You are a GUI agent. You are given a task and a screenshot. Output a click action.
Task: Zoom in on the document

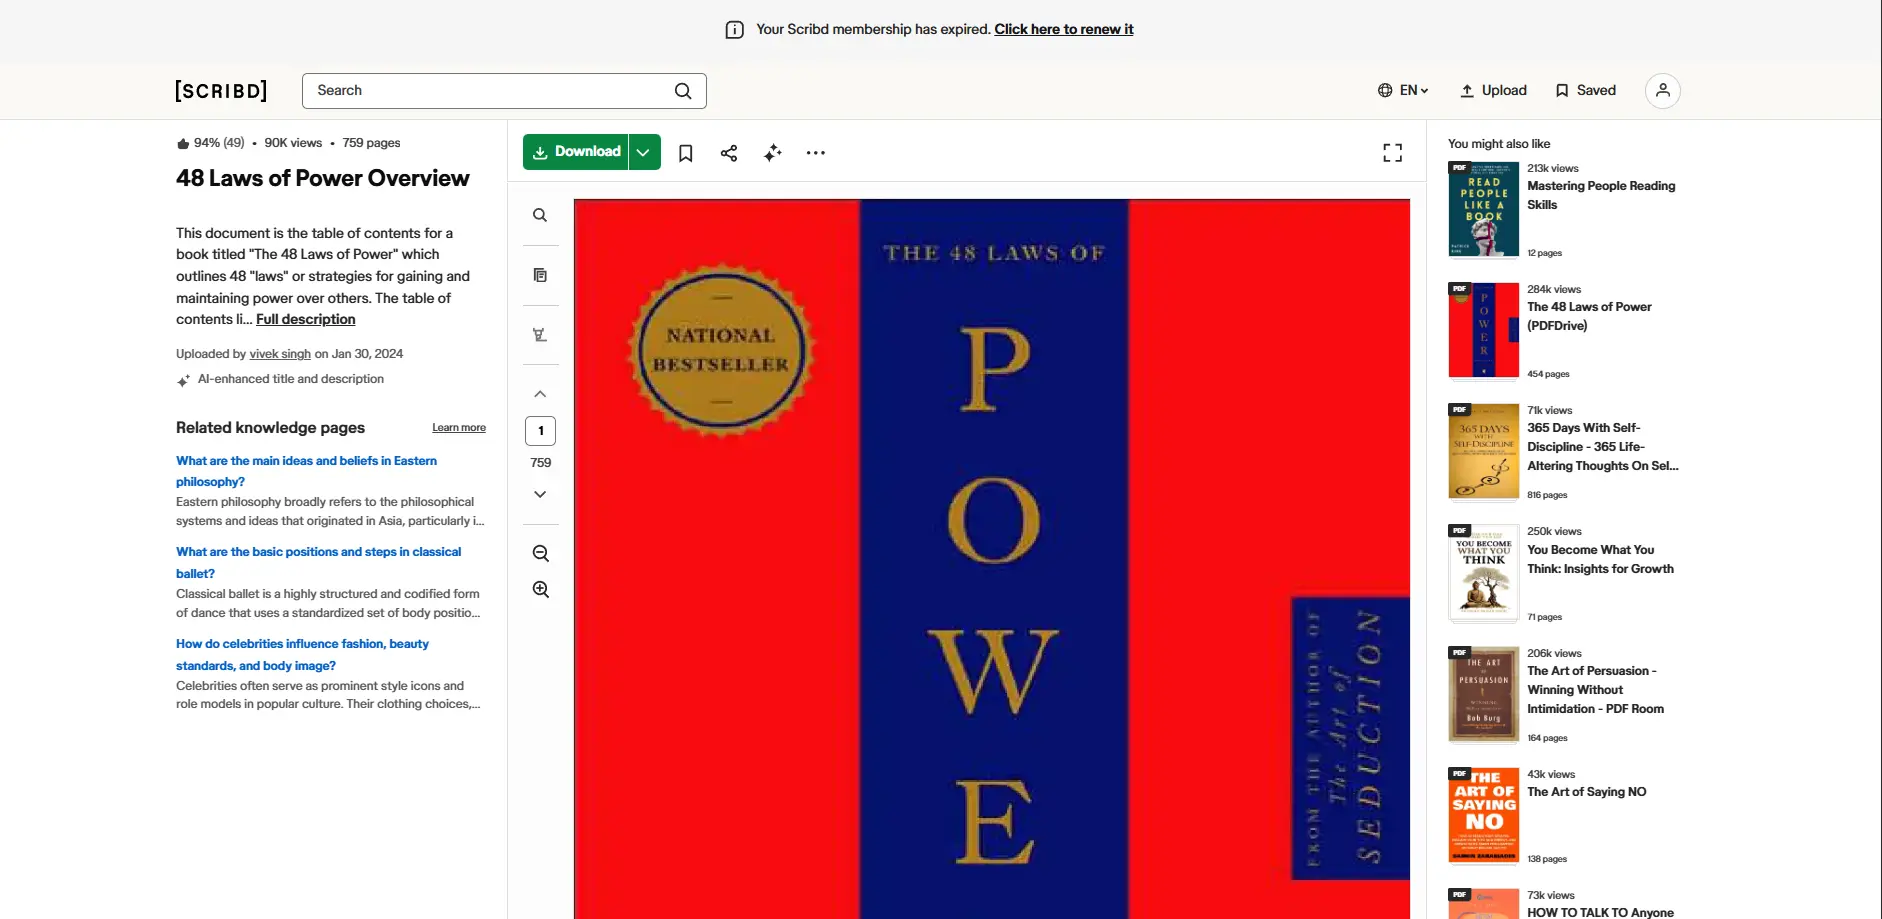click(541, 589)
